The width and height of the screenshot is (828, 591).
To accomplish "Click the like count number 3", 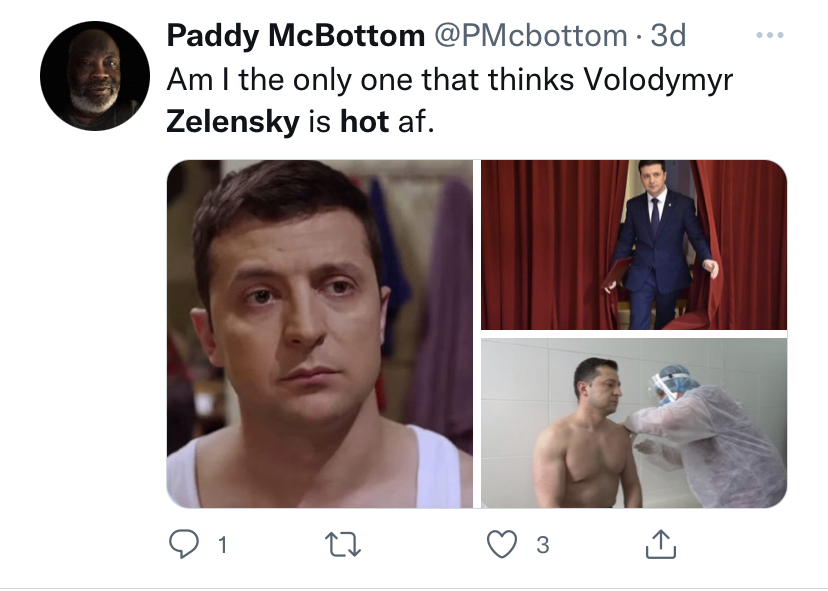I will [542, 546].
